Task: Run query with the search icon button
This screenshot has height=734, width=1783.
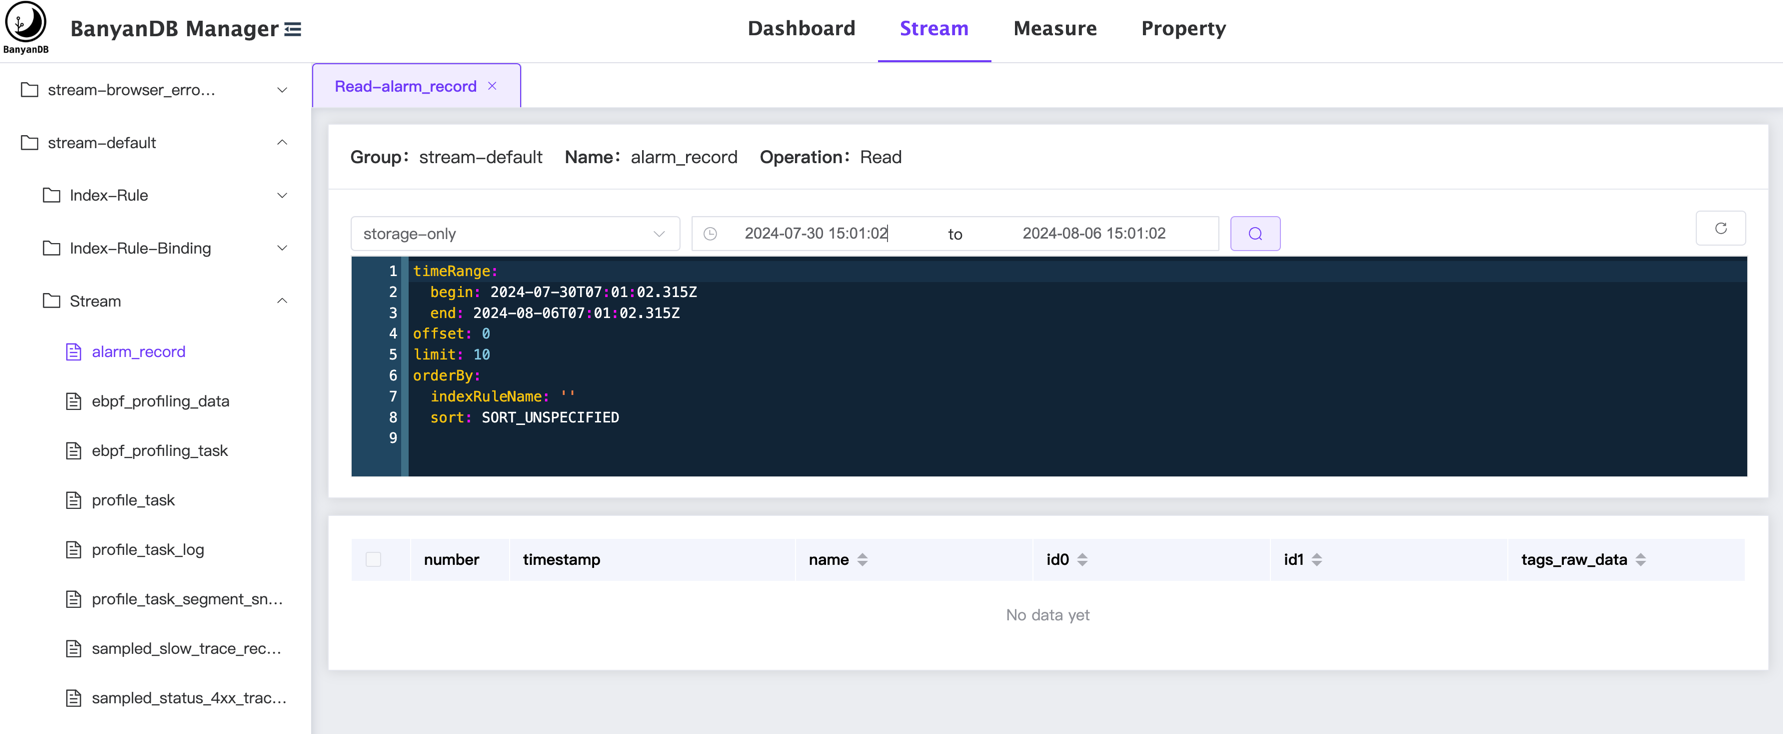Action: click(x=1255, y=234)
